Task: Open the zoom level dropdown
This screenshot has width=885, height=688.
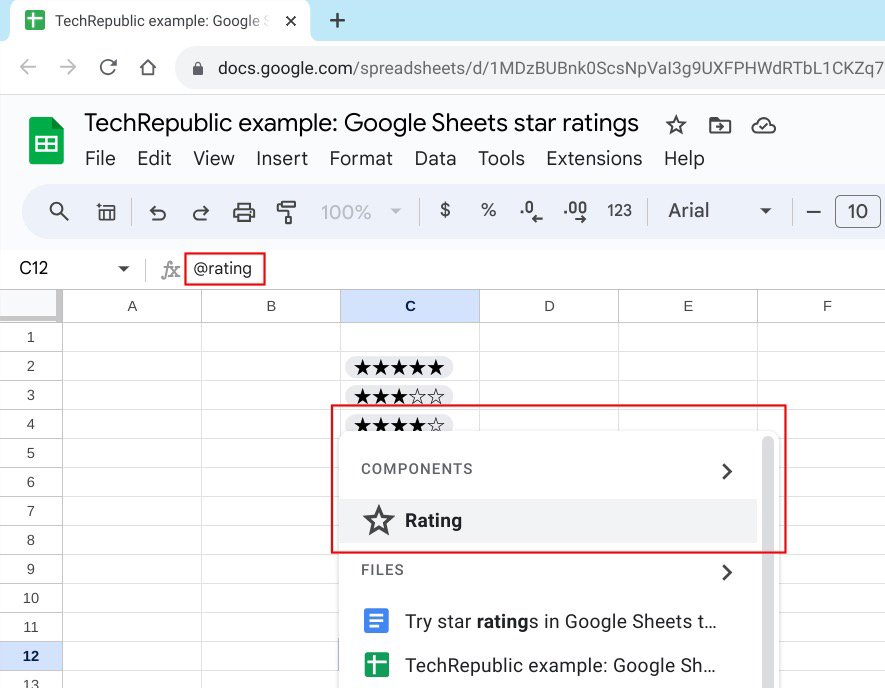Action: [x=363, y=211]
